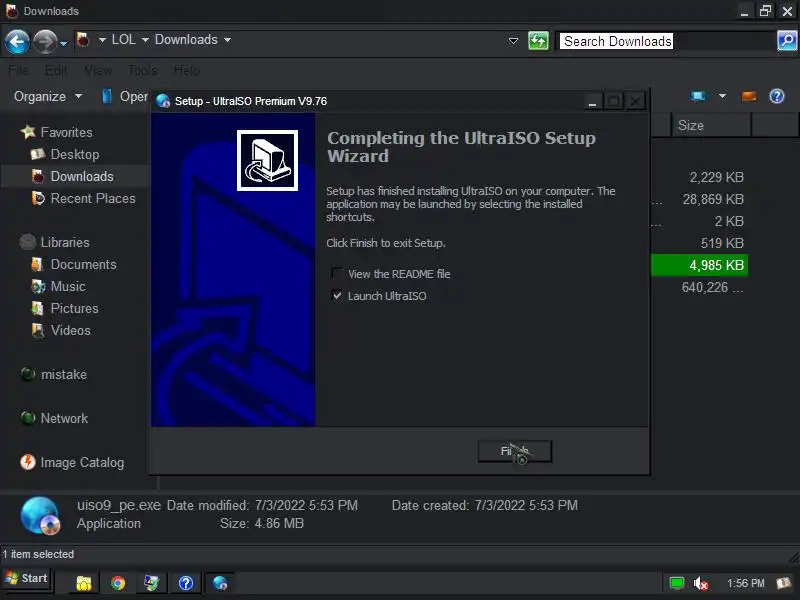Open the Help menu
This screenshot has width=800, height=600.
point(187,70)
